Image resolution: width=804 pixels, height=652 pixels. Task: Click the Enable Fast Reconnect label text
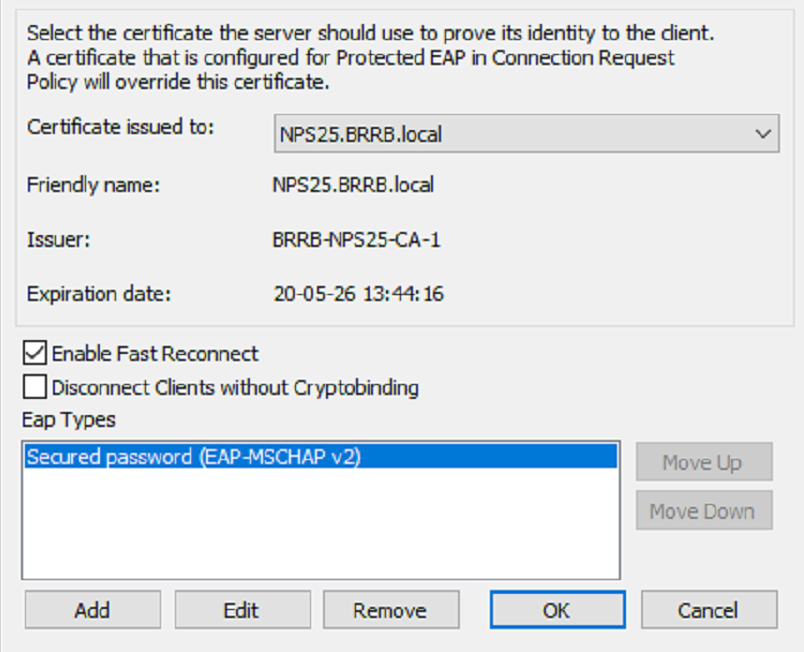click(155, 353)
